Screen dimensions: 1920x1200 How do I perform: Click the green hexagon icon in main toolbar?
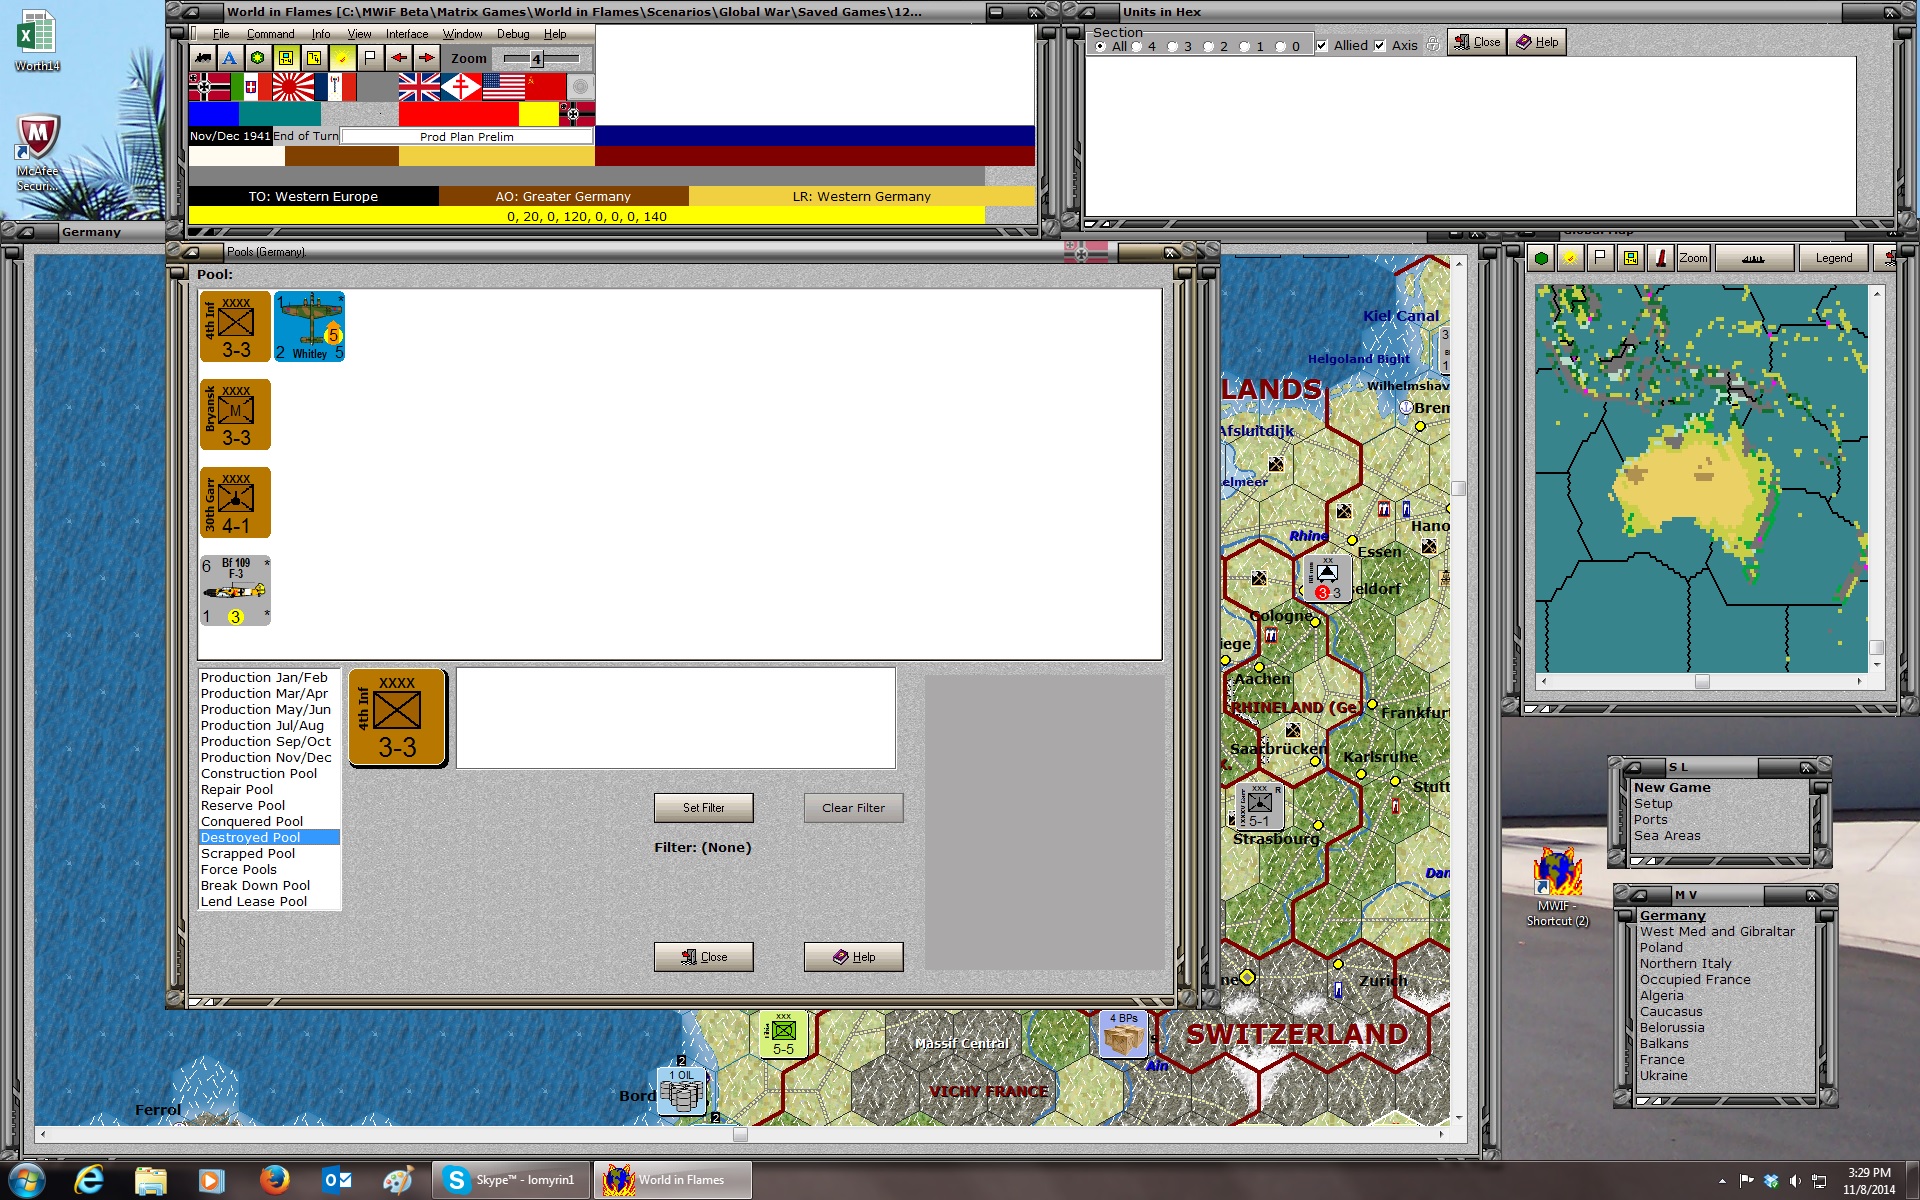tap(258, 58)
